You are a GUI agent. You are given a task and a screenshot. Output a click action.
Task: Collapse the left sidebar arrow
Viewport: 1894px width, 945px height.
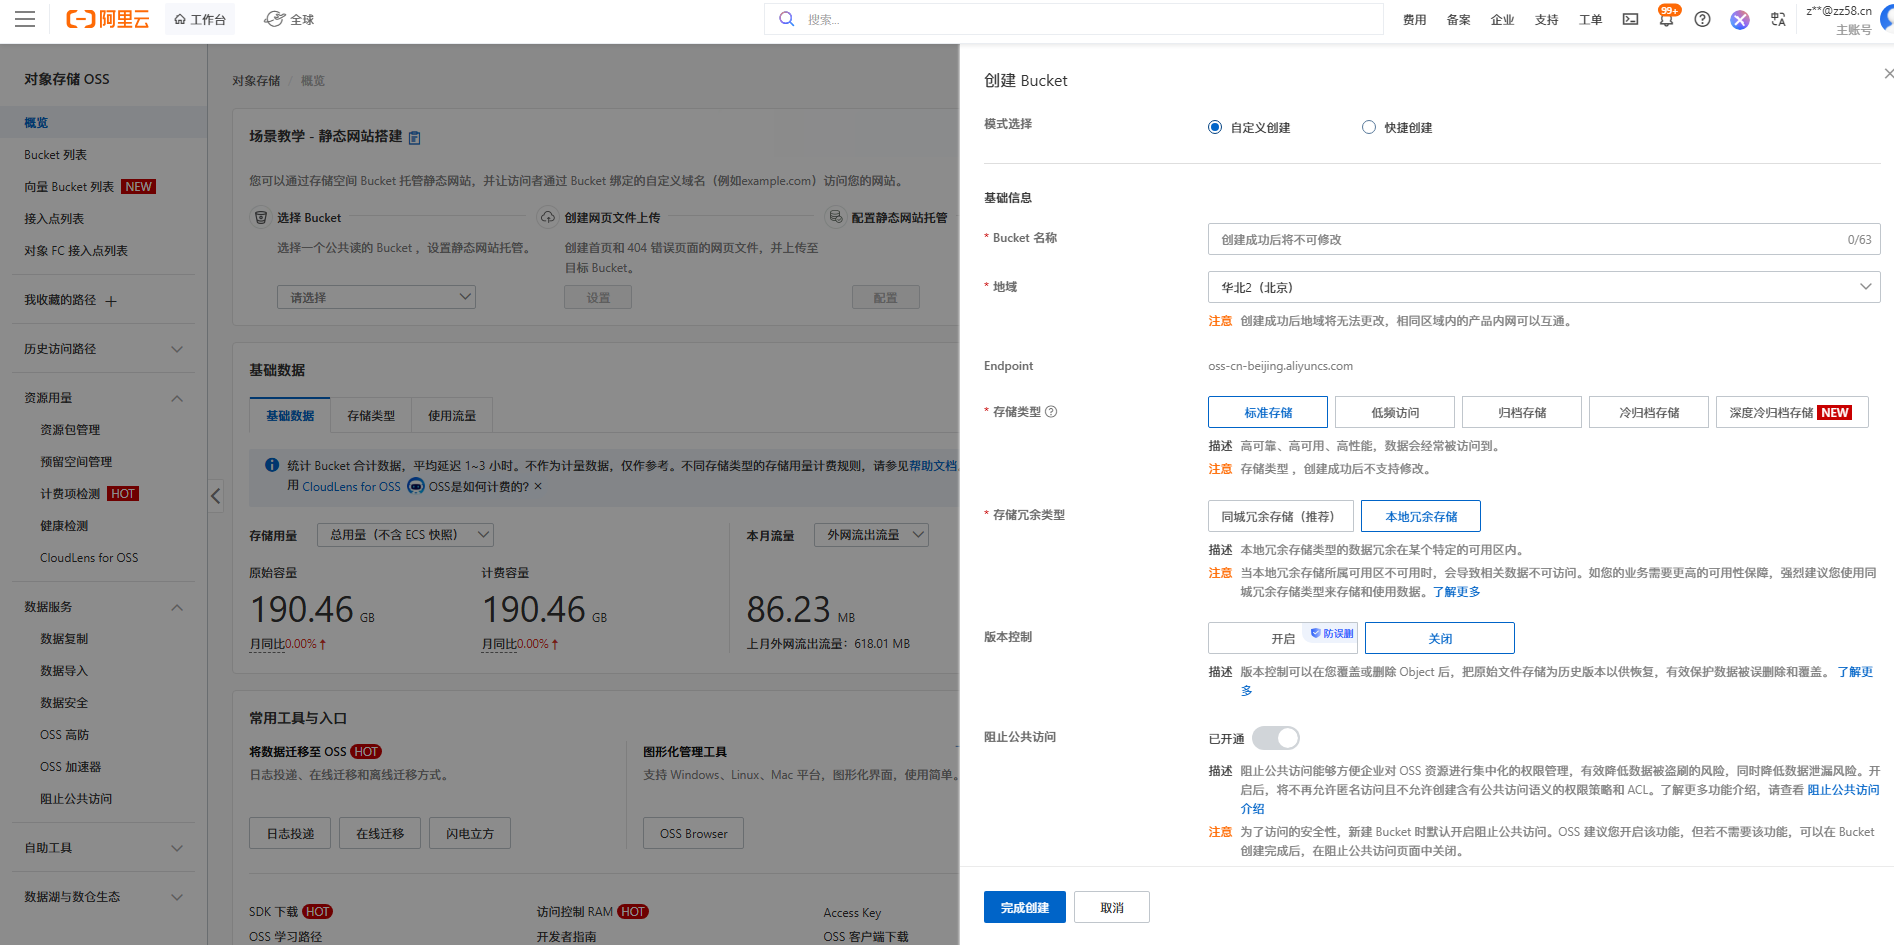215,496
